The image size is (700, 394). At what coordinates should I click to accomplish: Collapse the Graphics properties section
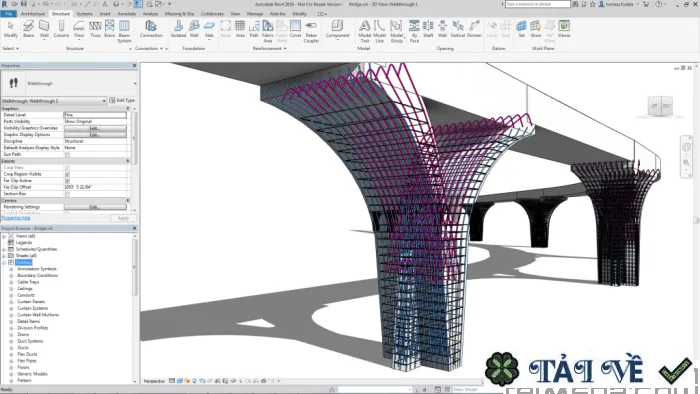pyautogui.click(x=128, y=108)
